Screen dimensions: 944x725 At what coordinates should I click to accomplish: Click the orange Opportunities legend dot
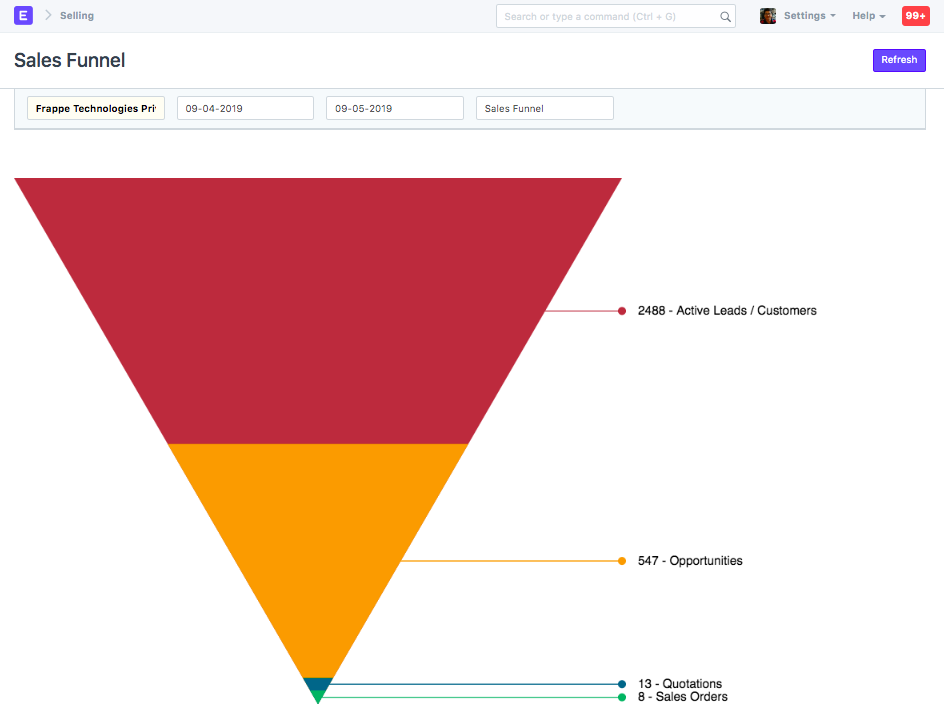(622, 561)
